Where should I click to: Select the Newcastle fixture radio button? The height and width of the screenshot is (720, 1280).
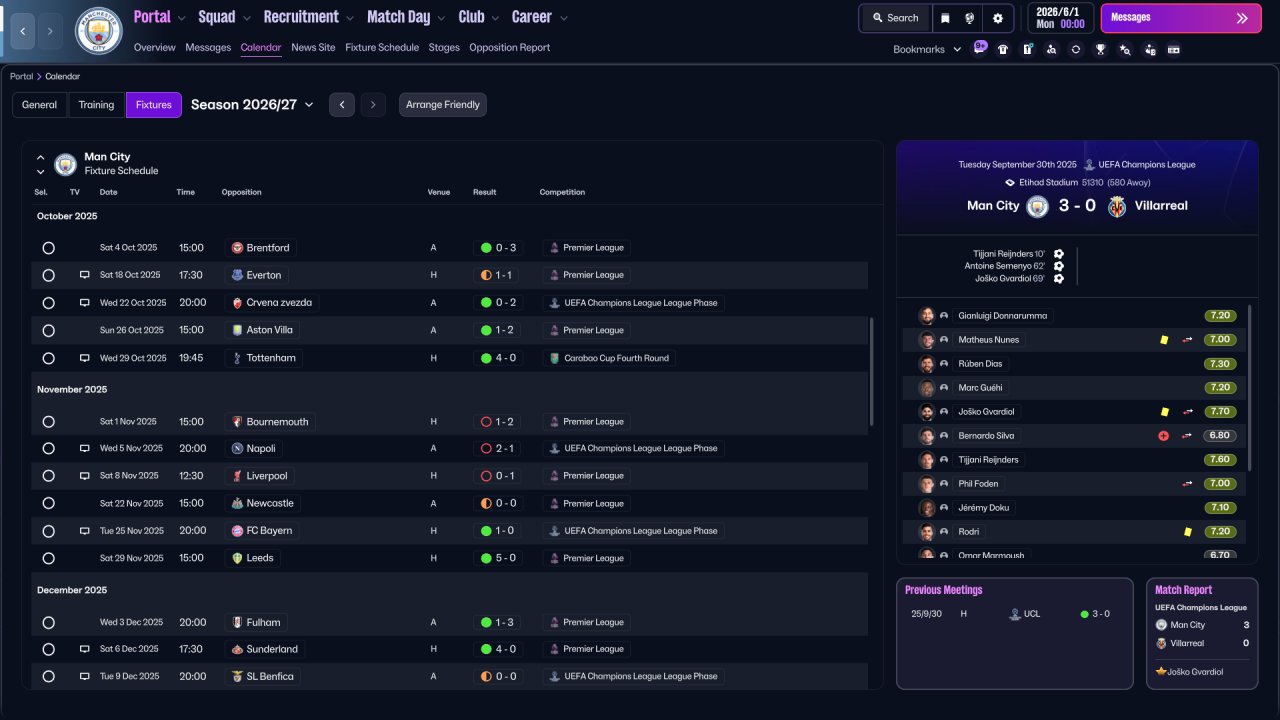[x=48, y=504]
